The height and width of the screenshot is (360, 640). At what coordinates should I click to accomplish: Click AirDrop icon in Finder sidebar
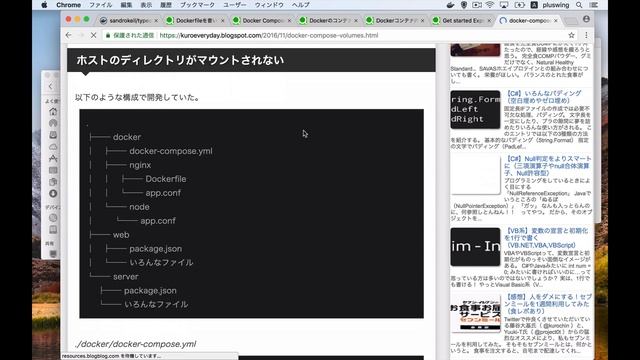pyautogui.click(x=53, y=123)
